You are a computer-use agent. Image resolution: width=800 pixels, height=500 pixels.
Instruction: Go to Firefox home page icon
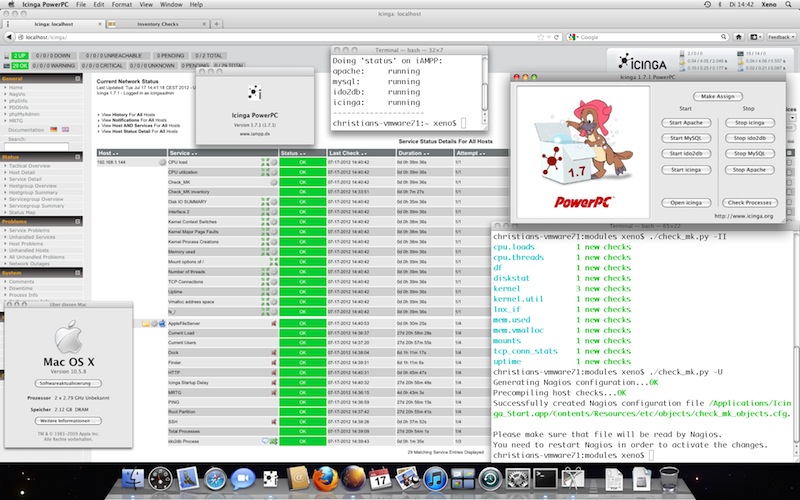738,37
